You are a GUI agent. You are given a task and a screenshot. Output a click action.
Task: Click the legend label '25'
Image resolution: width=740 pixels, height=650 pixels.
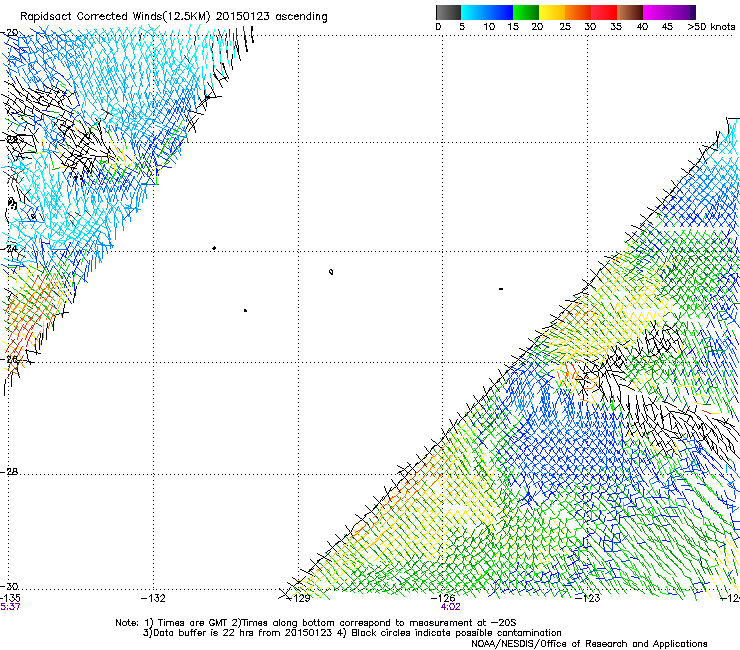click(565, 27)
